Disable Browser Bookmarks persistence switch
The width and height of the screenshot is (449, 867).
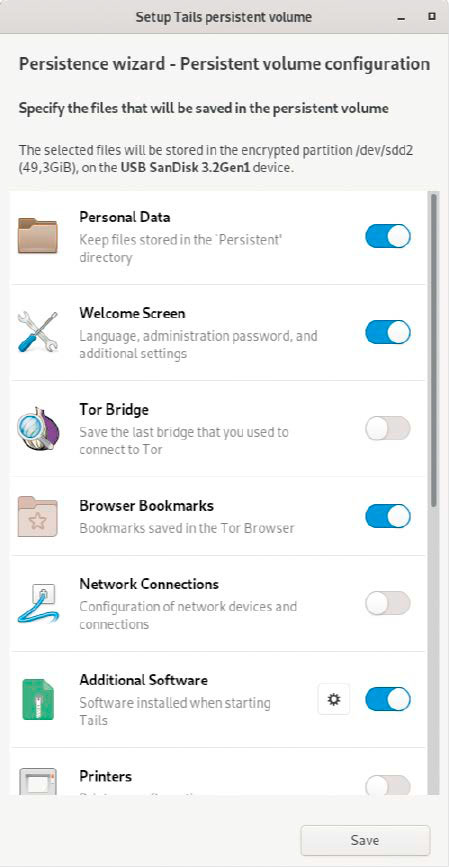(388, 516)
